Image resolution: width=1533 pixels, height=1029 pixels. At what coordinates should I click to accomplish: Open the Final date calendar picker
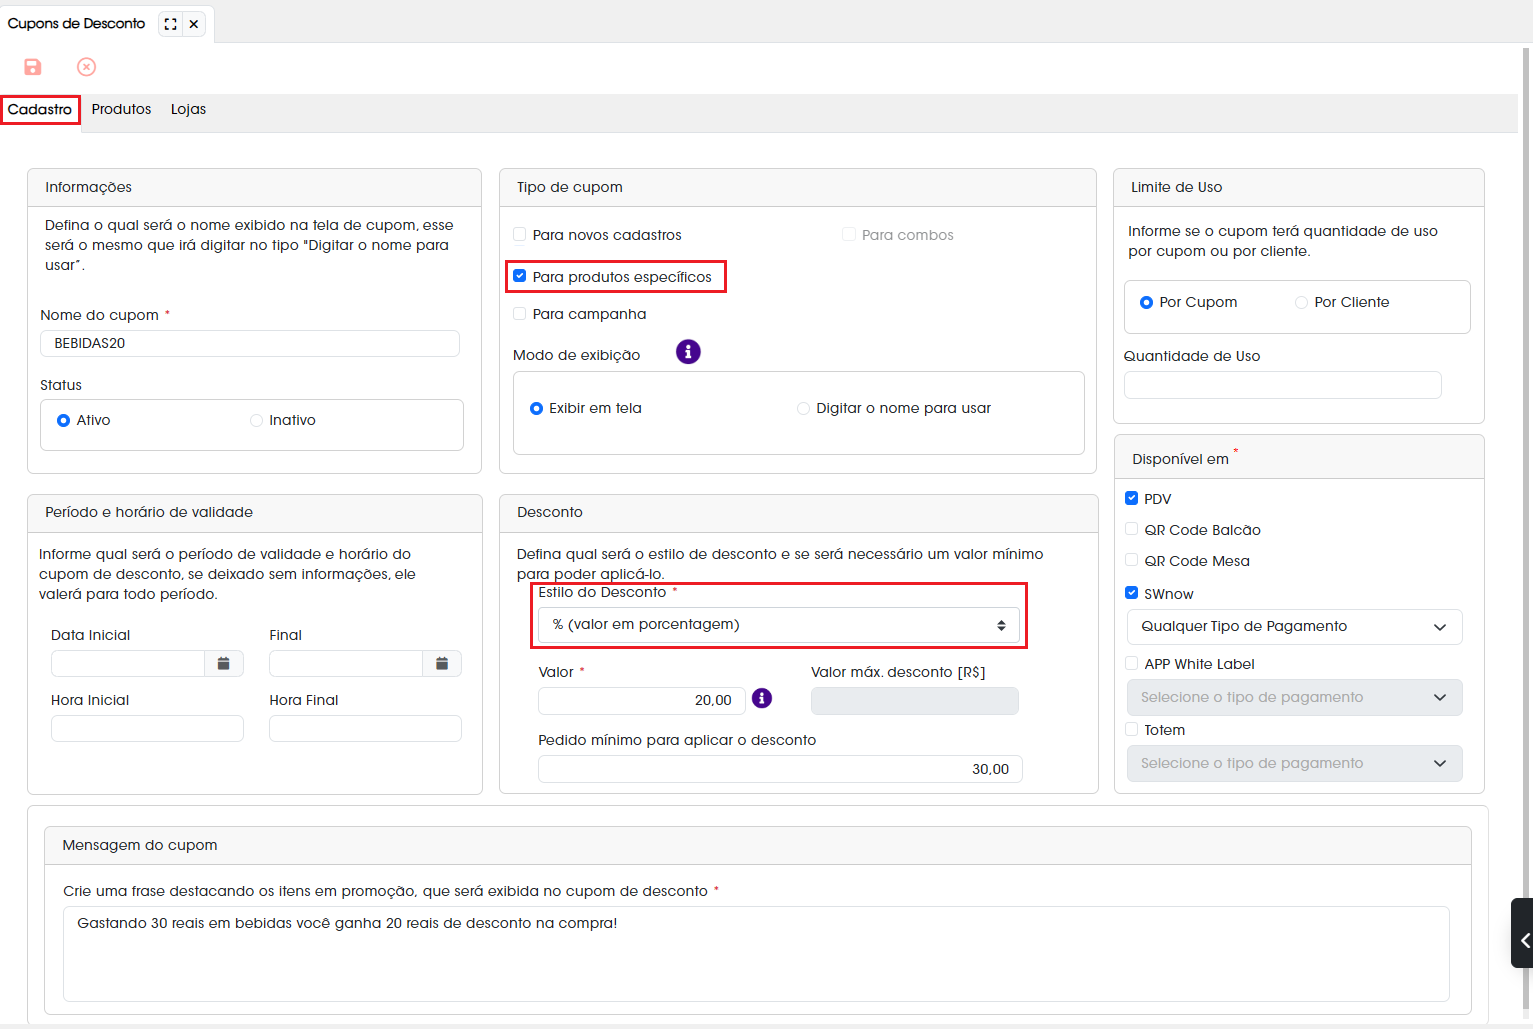pos(442,663)
